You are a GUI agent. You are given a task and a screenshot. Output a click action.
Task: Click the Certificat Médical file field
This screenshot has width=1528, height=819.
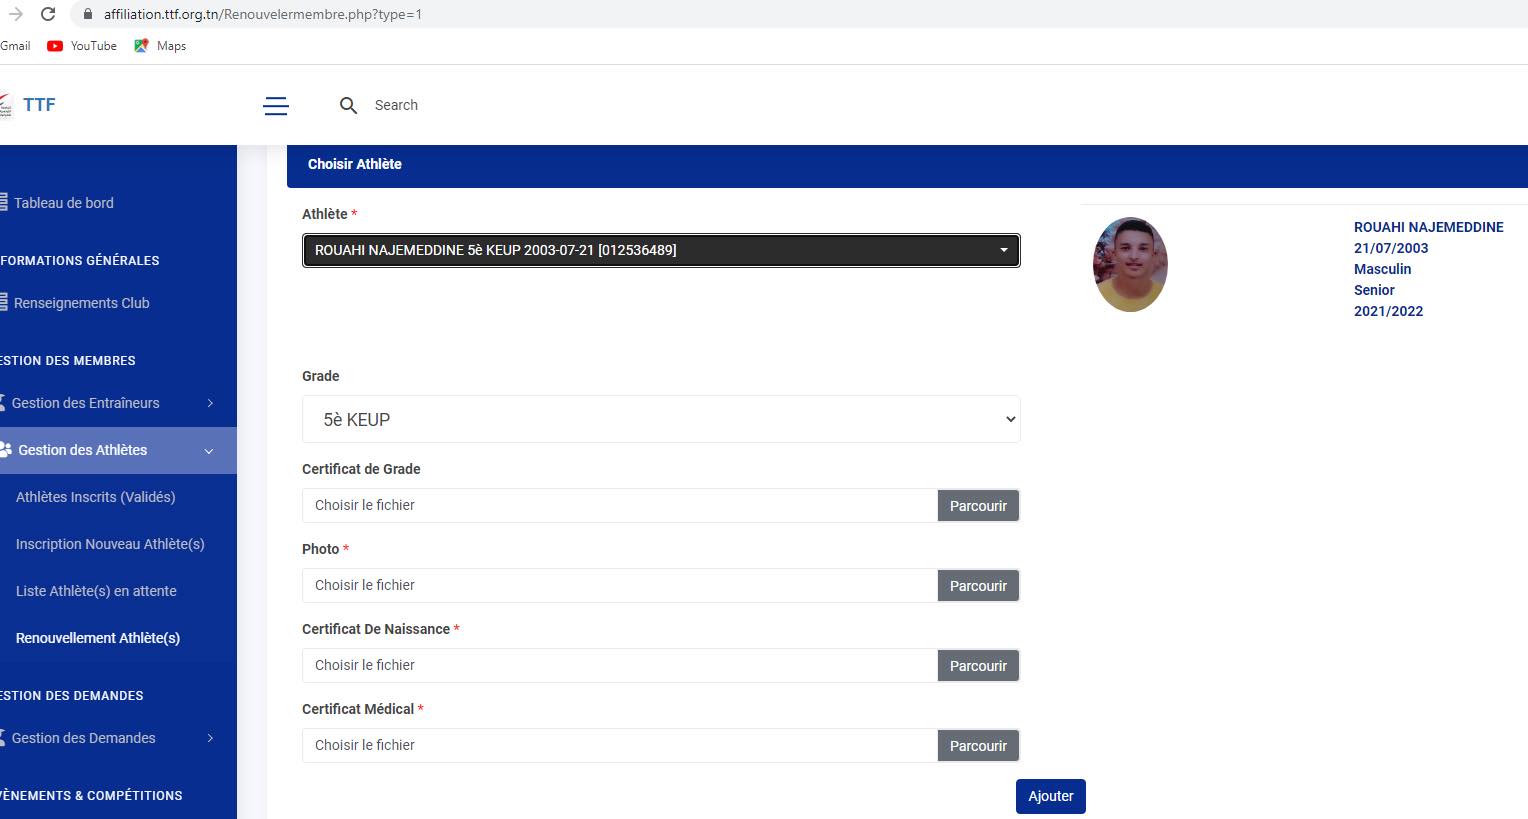pos(619,746)
